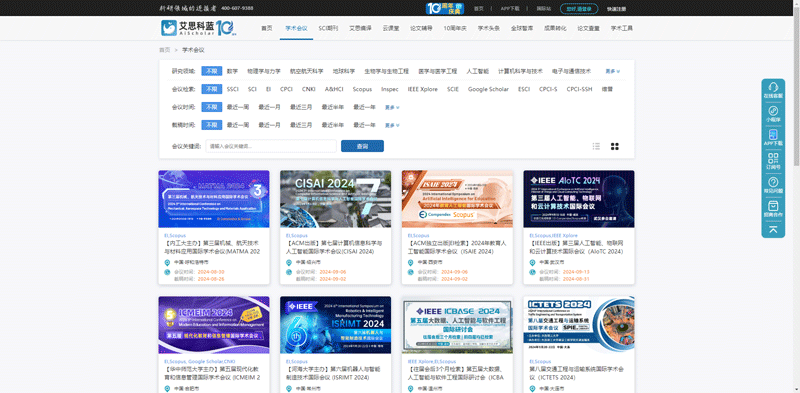Open 学术工具 navigation tab
This screenshot has width=800, height=393.
(621, 29)
